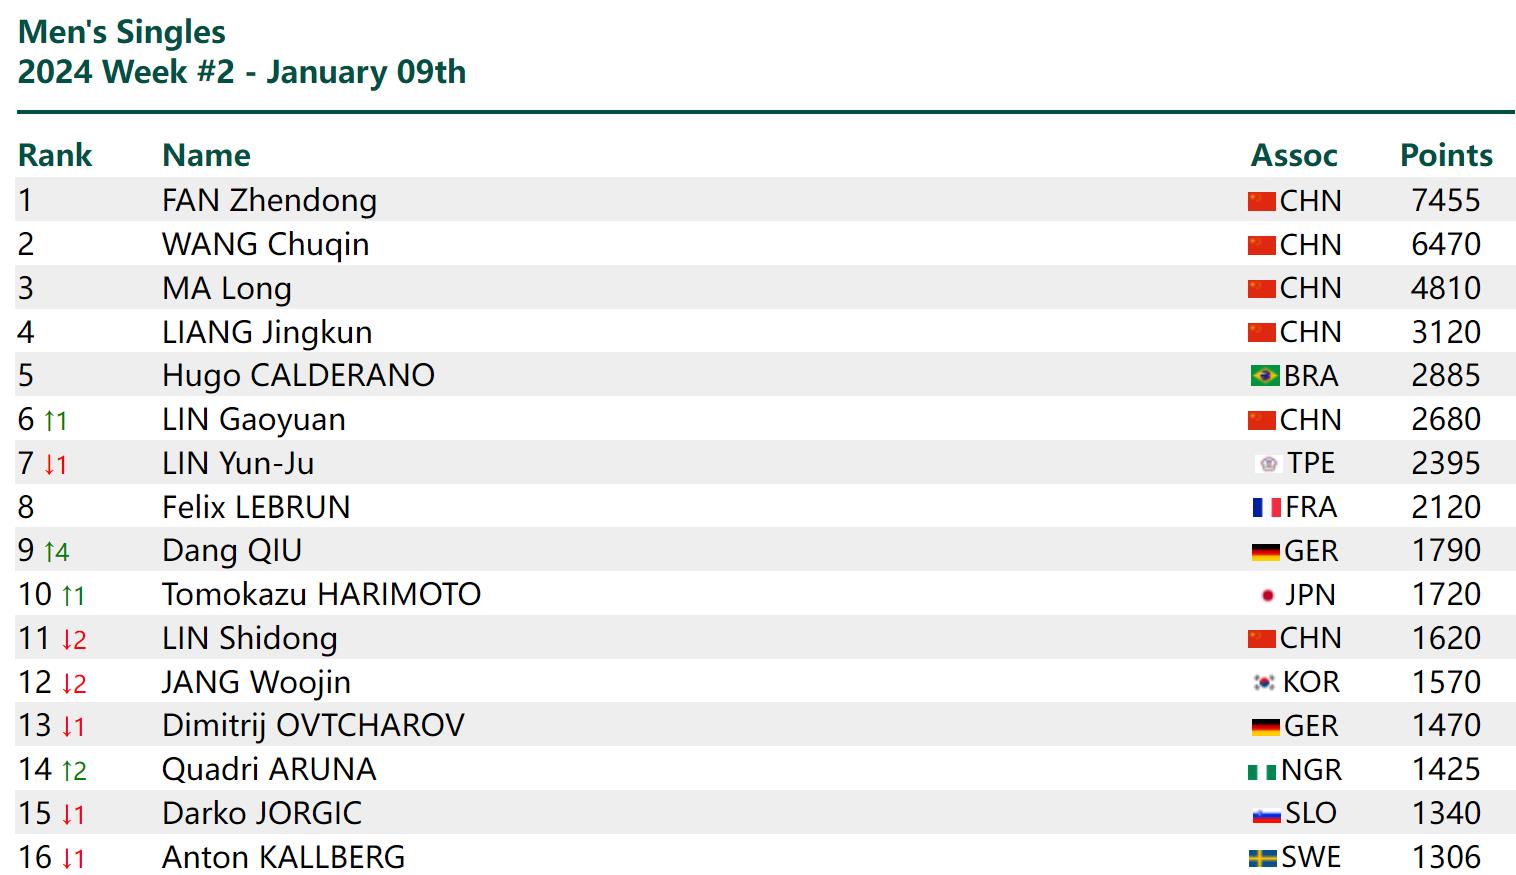Select Hugo CALDERANO's name
This screenshot has width=1516, height=875.
click(x=298, y=376)
